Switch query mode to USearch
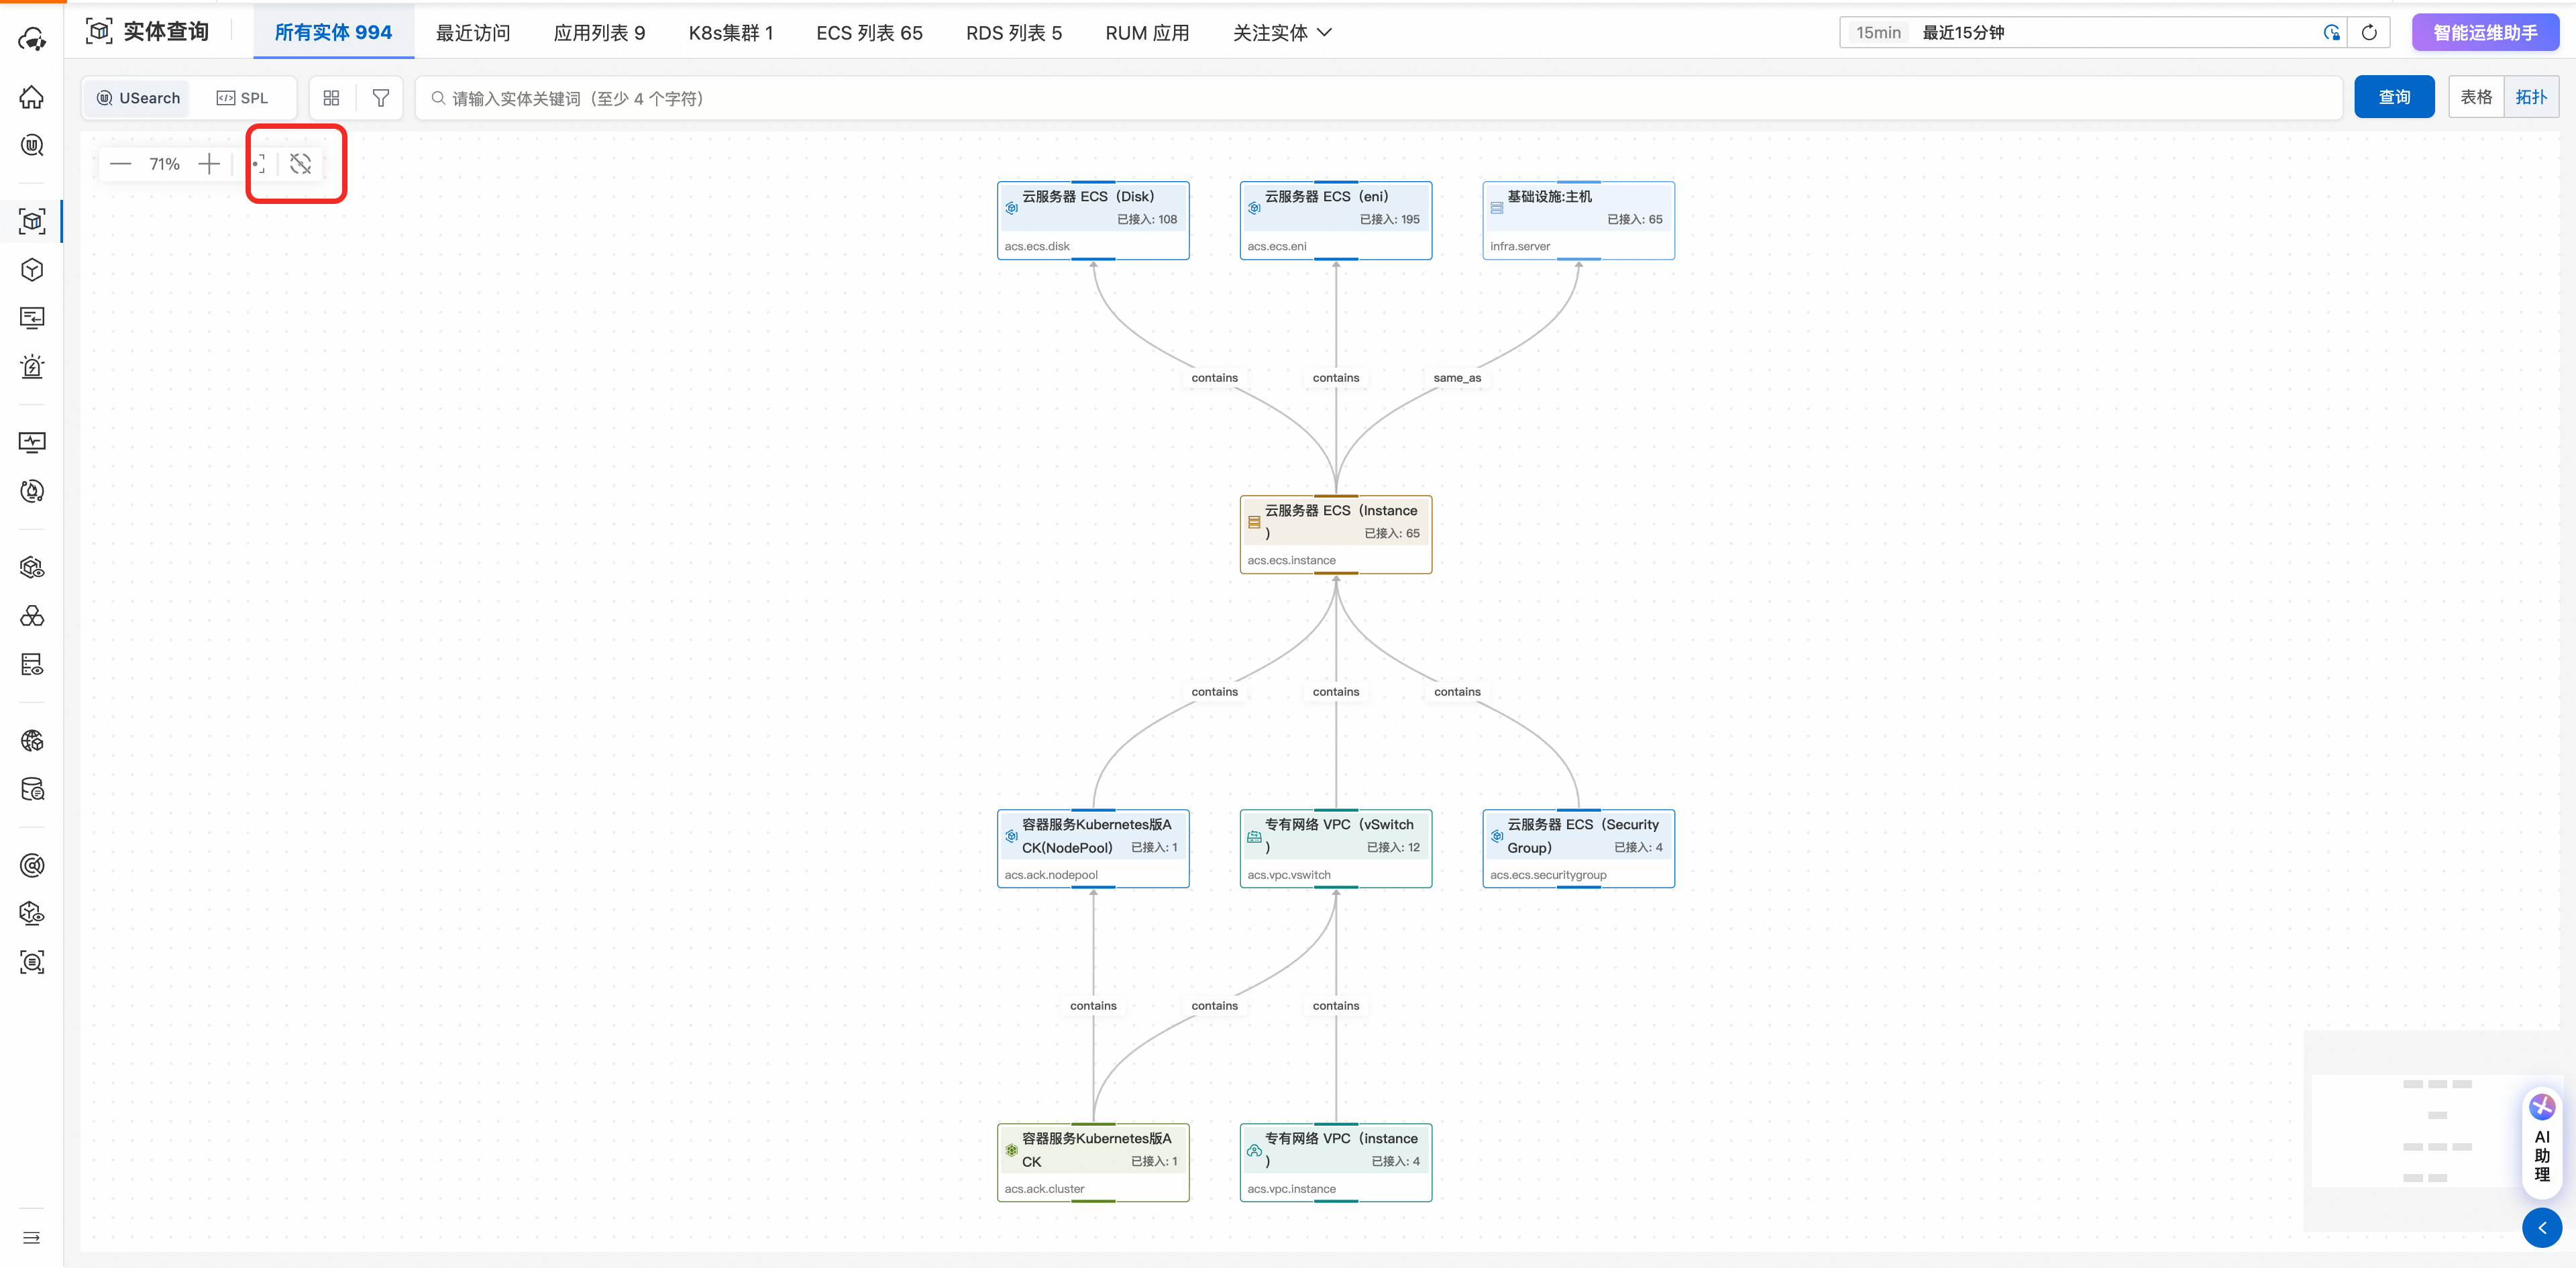The image size is (2576, 1268). (x=139, y=98)
